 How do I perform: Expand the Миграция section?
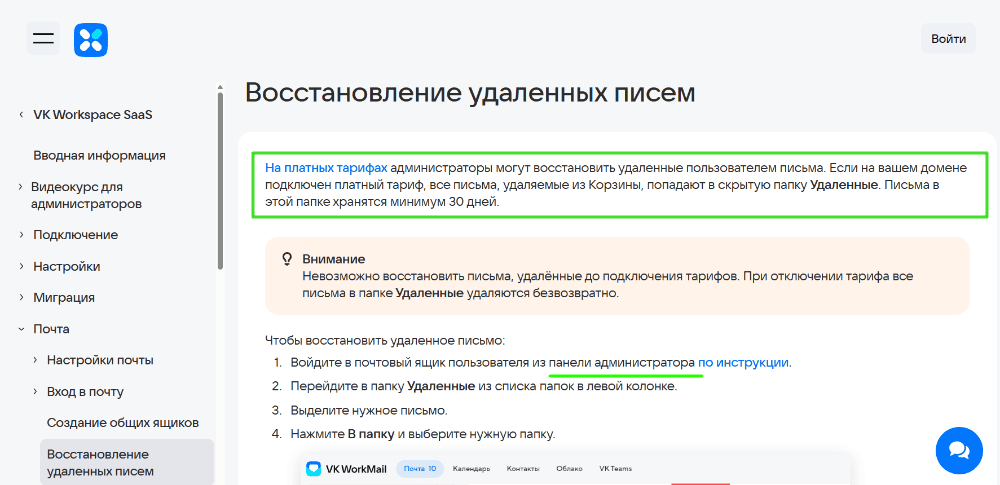(21, 297)
